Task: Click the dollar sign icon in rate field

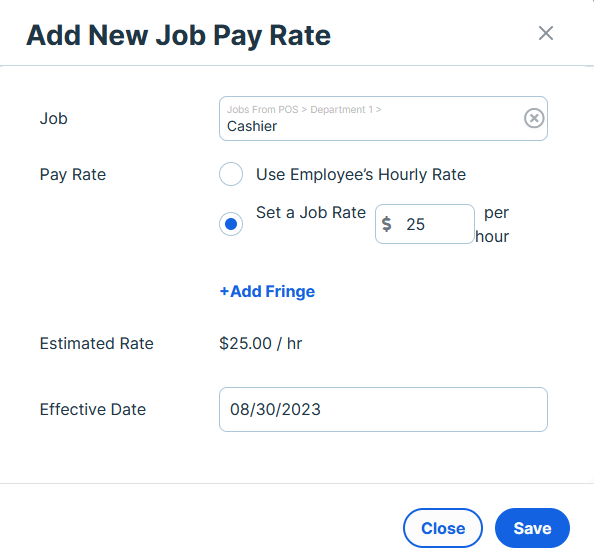Action: pyautogui.click(x=386, y=224)
